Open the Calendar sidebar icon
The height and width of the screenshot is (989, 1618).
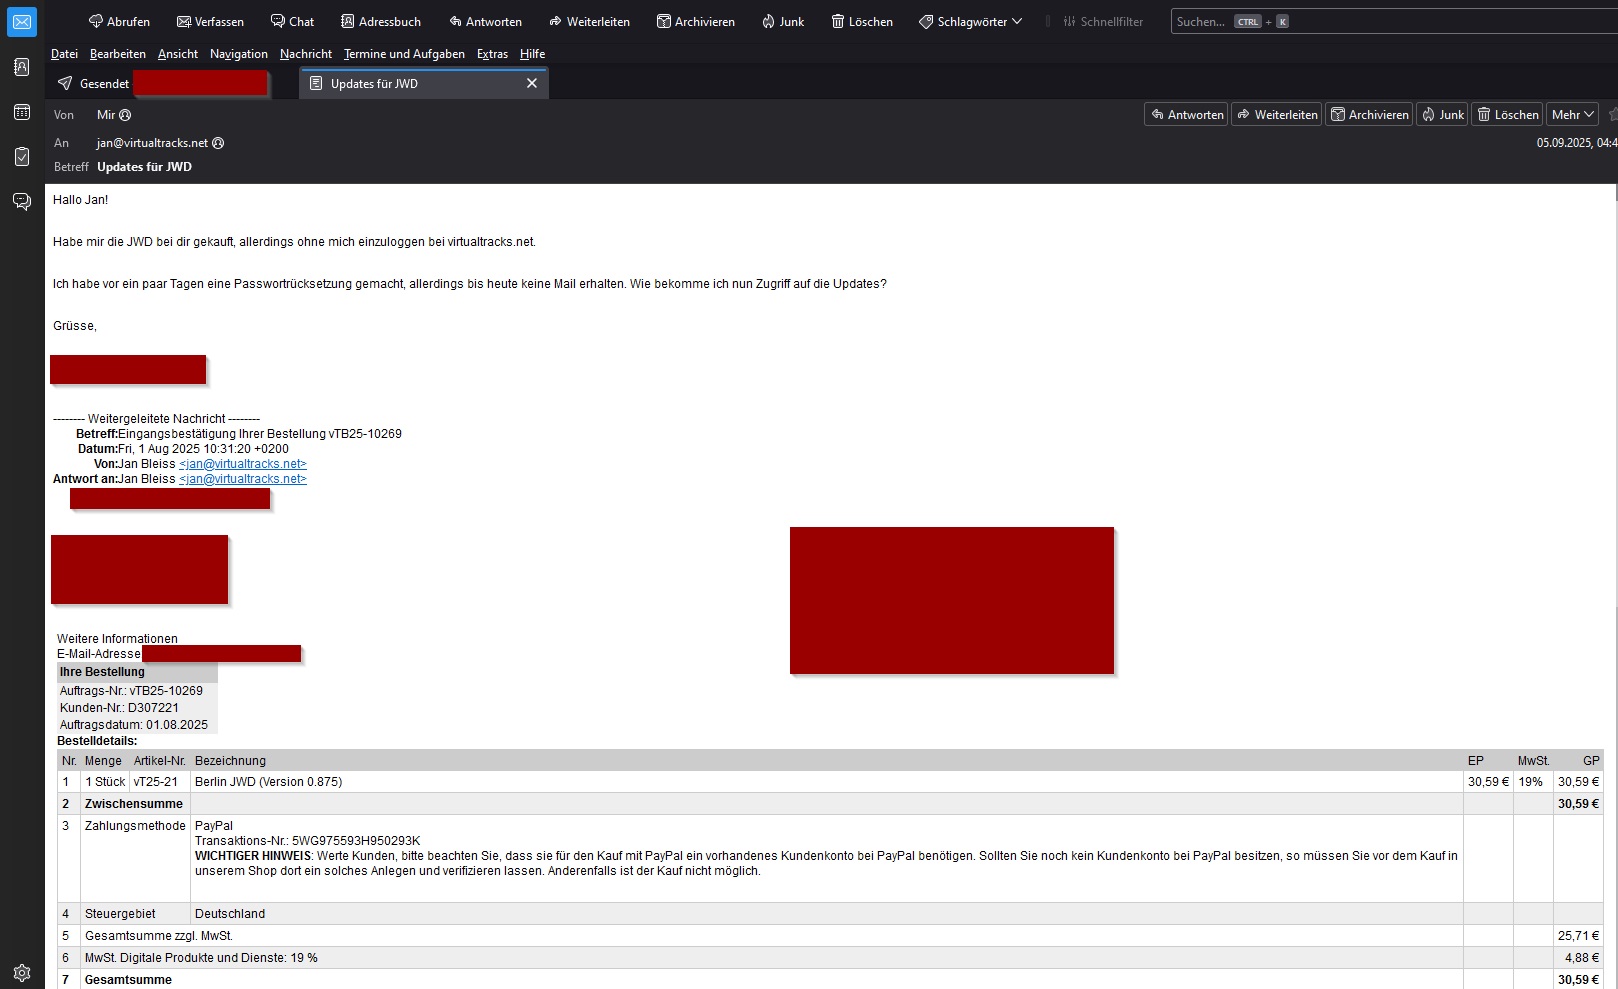pos(22,112)
